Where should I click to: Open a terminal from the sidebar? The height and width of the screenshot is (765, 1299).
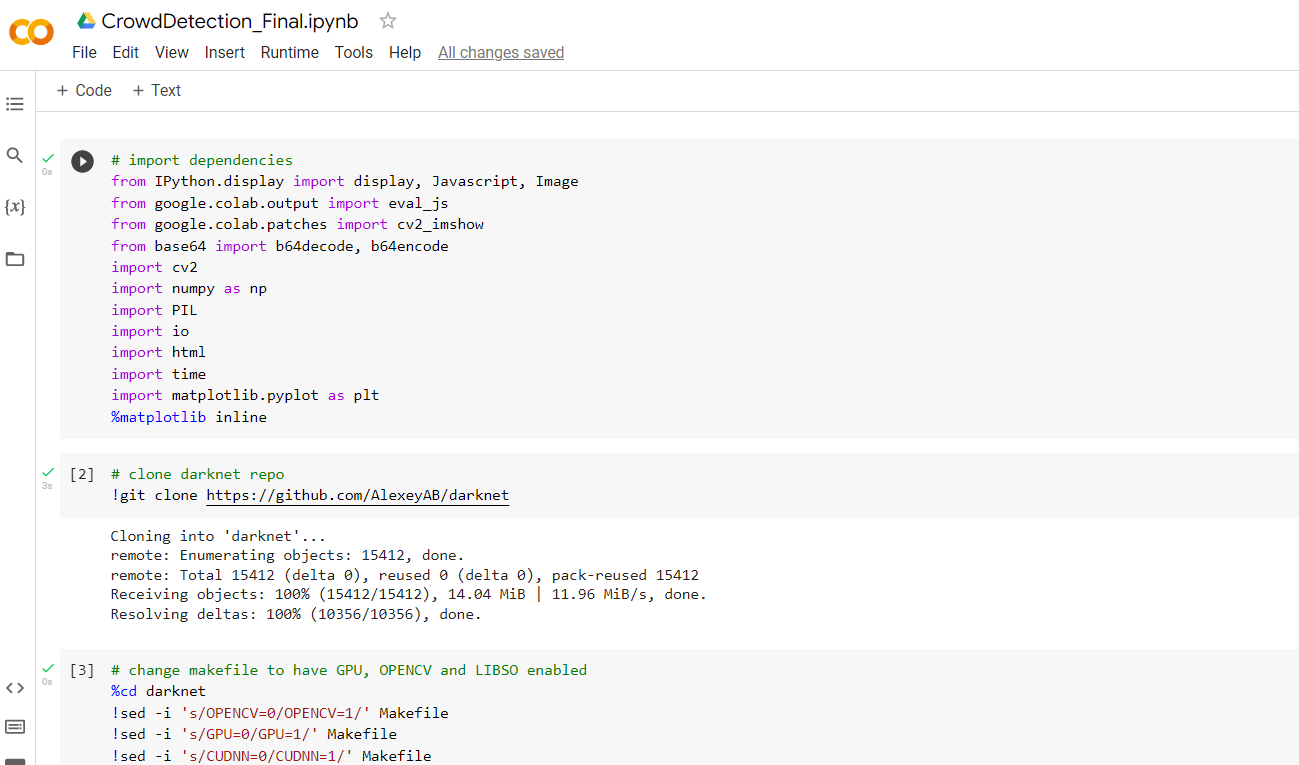tap(15, 727)
